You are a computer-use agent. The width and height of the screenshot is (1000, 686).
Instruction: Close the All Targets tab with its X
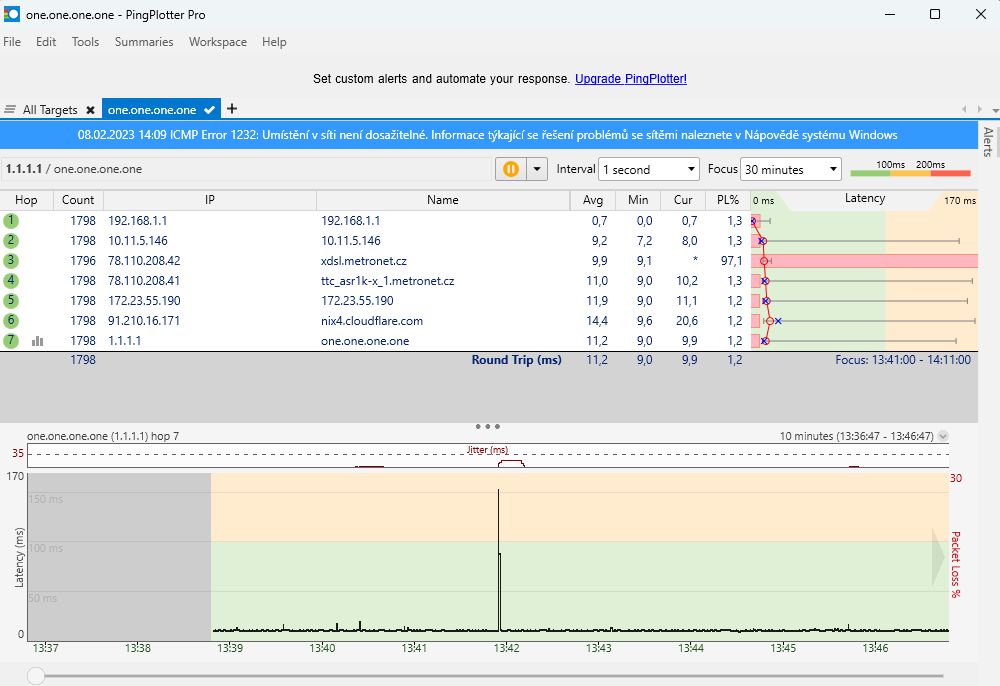click(90, 110)
